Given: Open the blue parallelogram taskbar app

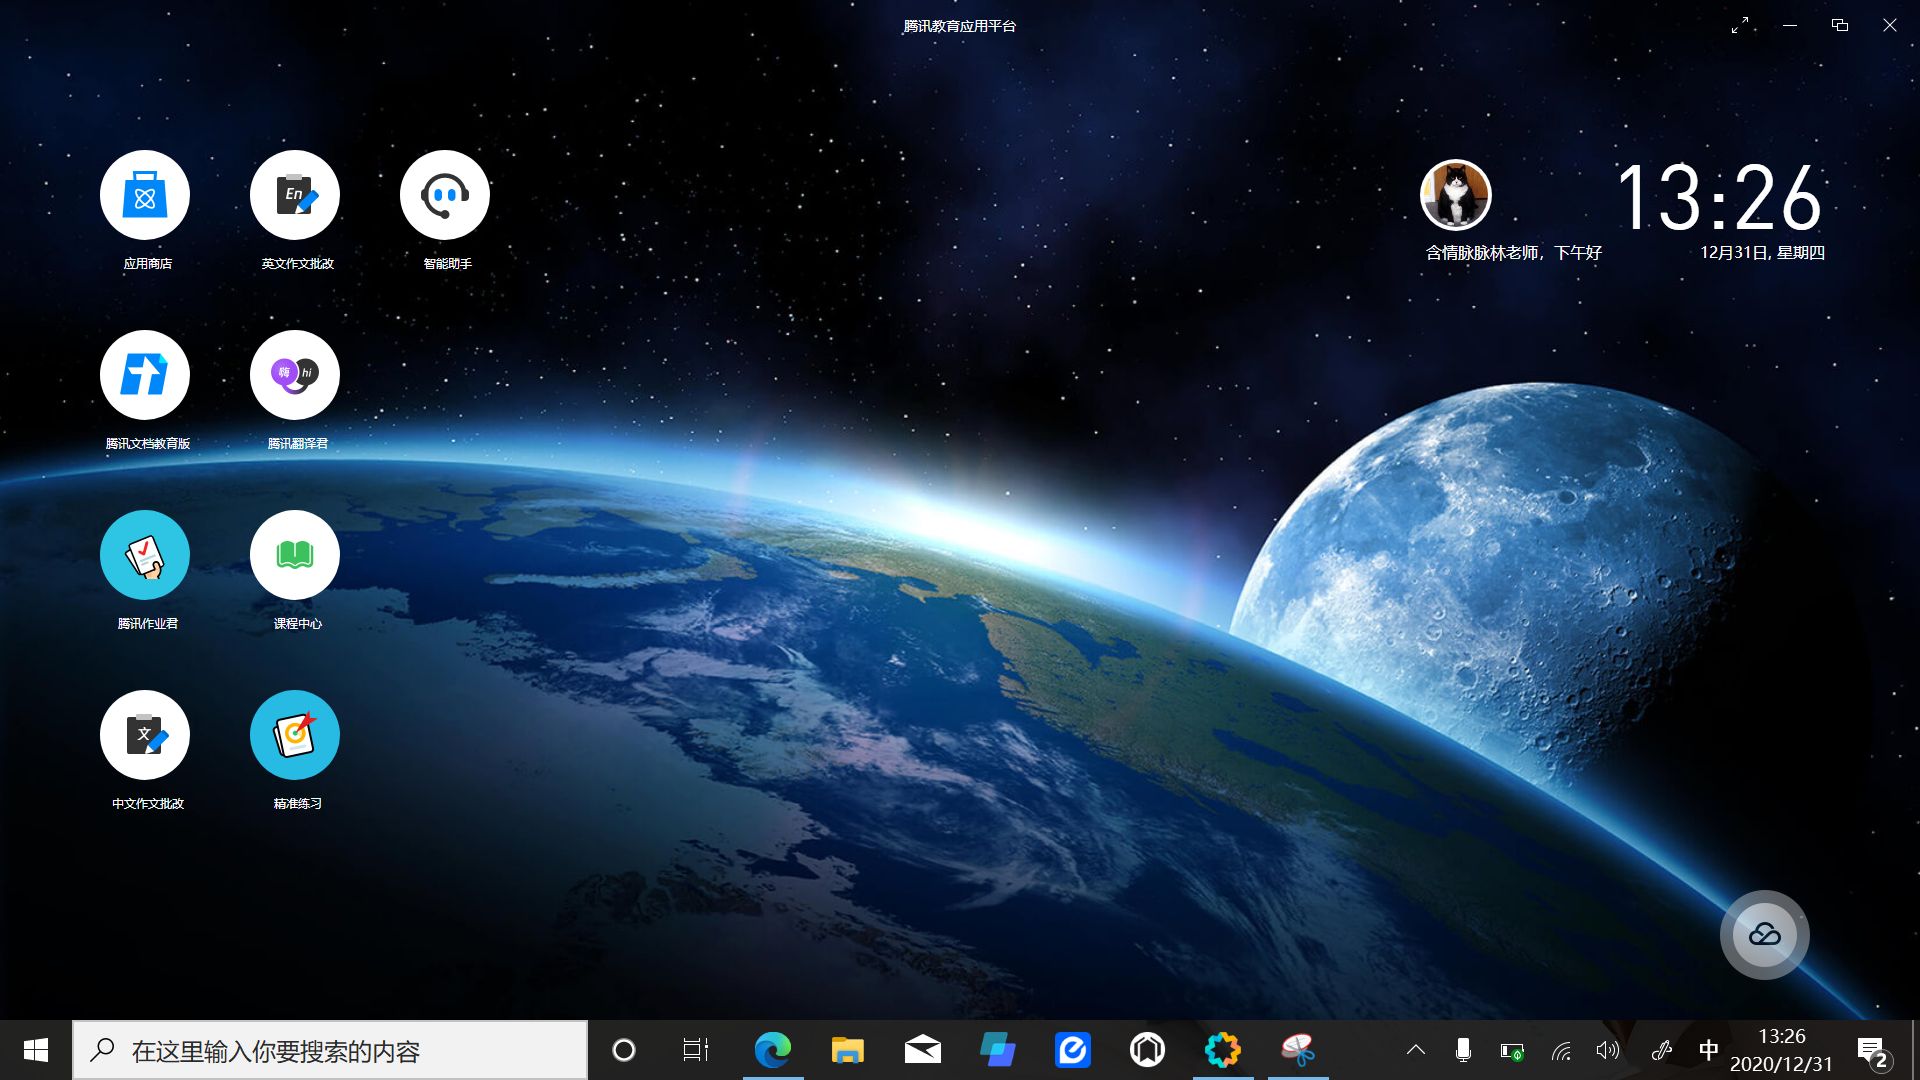Looking at the screenshot, I should pos(997,1050).
